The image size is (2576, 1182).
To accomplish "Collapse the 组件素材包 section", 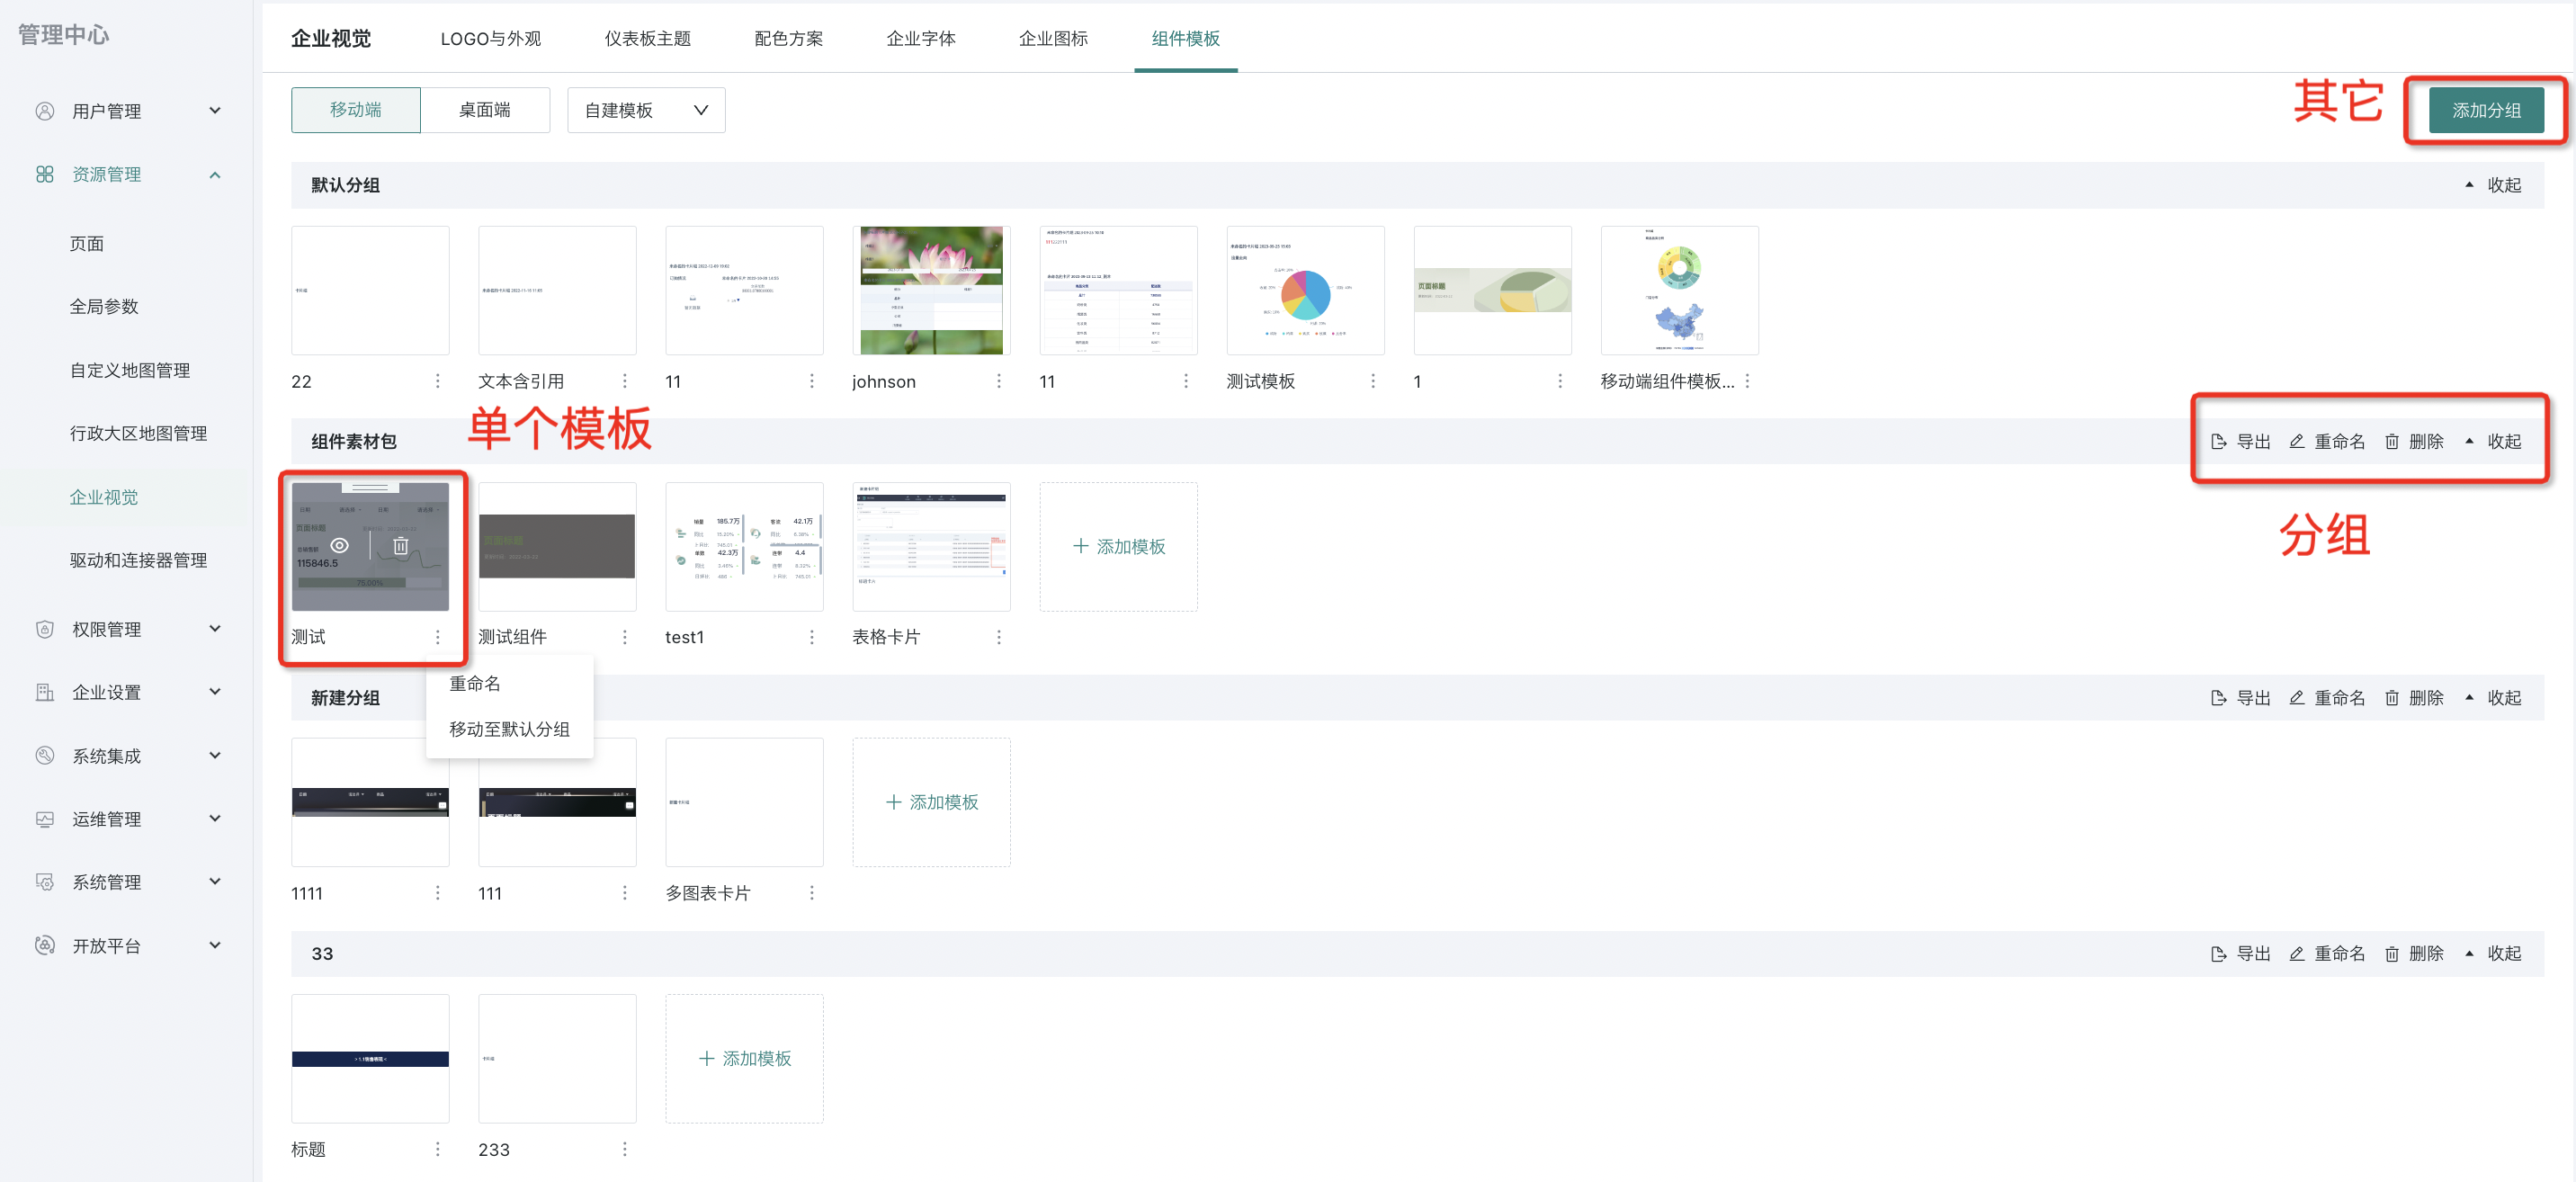I will (2493, 441).
